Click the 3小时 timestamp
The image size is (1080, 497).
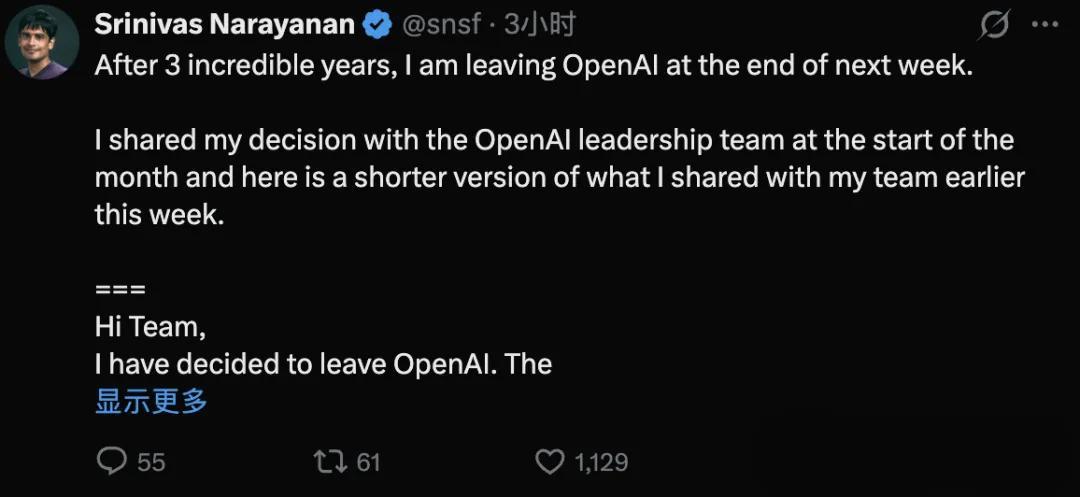pyautogui.click(x=538, y=26)
